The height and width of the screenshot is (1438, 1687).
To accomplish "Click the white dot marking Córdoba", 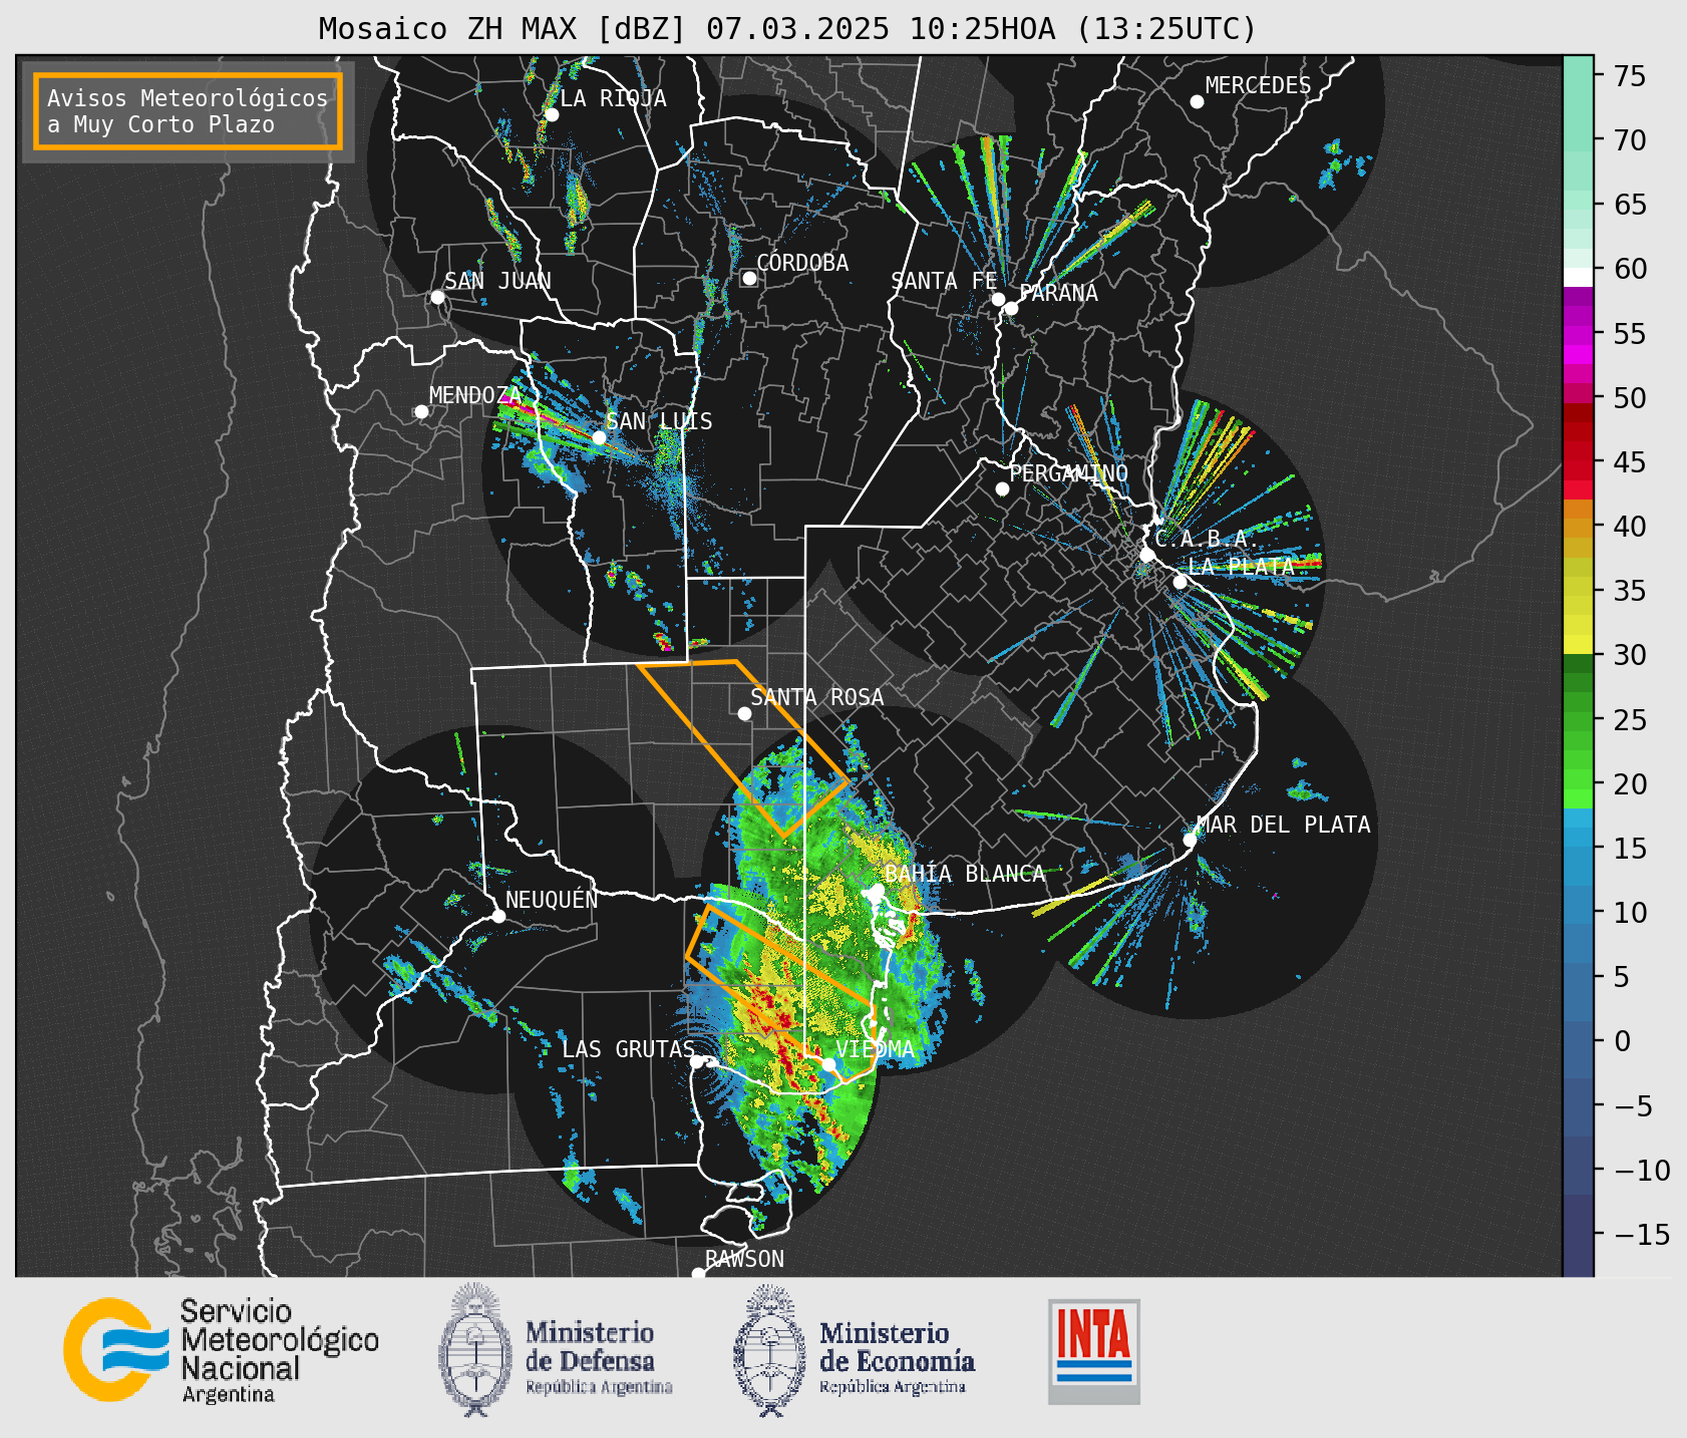I will [749, 278].
